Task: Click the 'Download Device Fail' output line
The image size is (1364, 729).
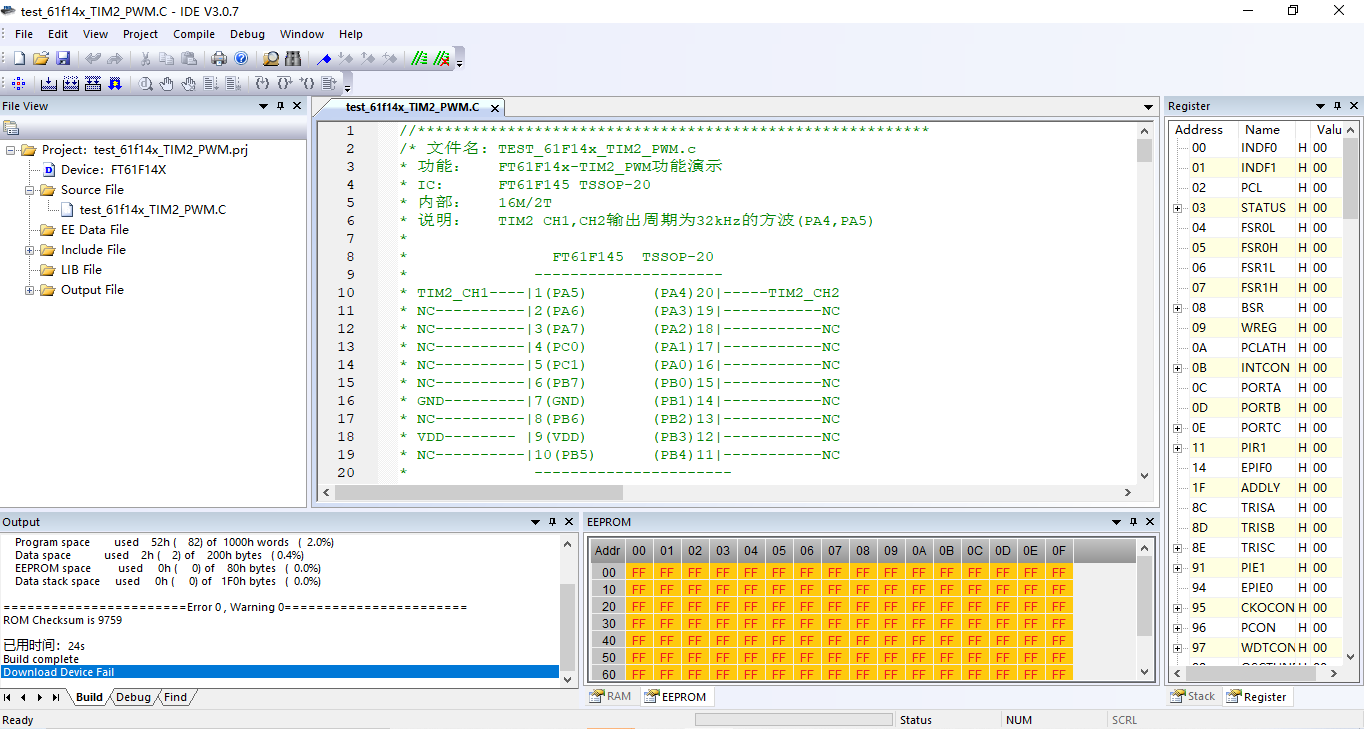Action: pyautogui.click(x=280, y=672)
